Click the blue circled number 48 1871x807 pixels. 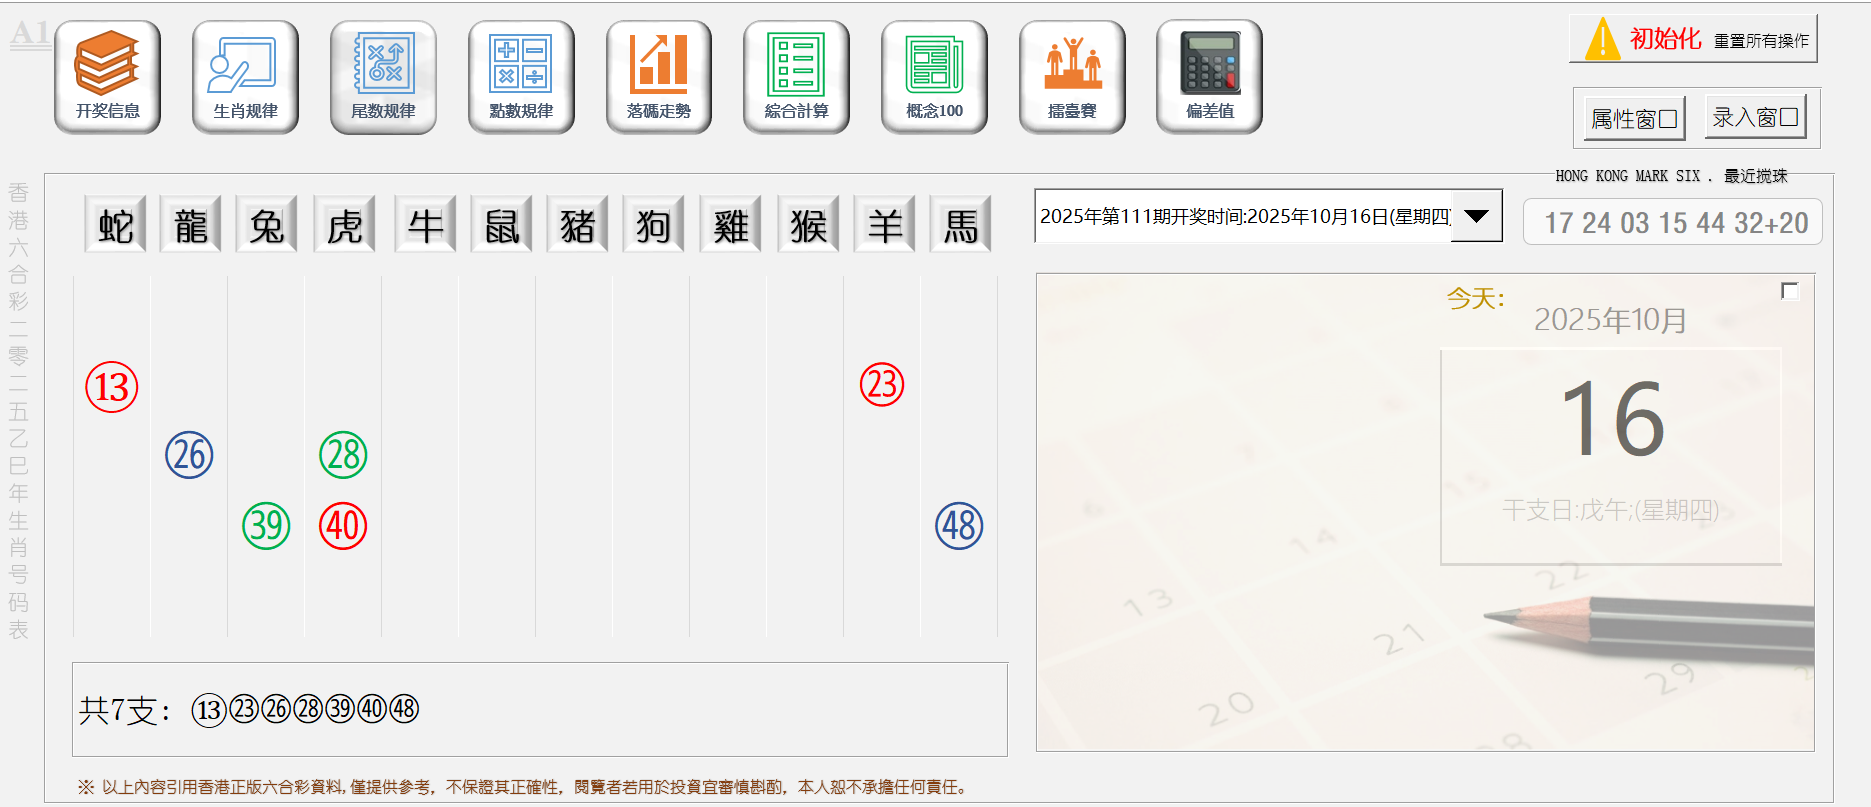[x=959, y=526]
